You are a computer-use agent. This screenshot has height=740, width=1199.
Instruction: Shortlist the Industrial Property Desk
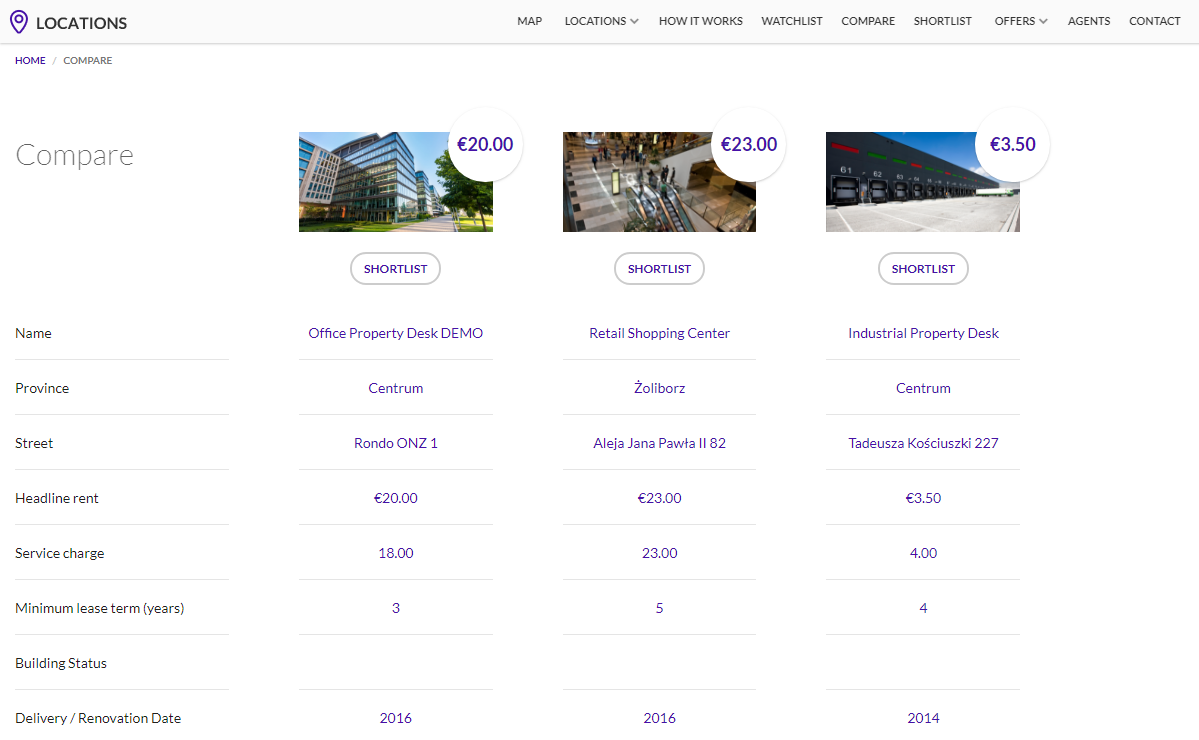(923, 269)
